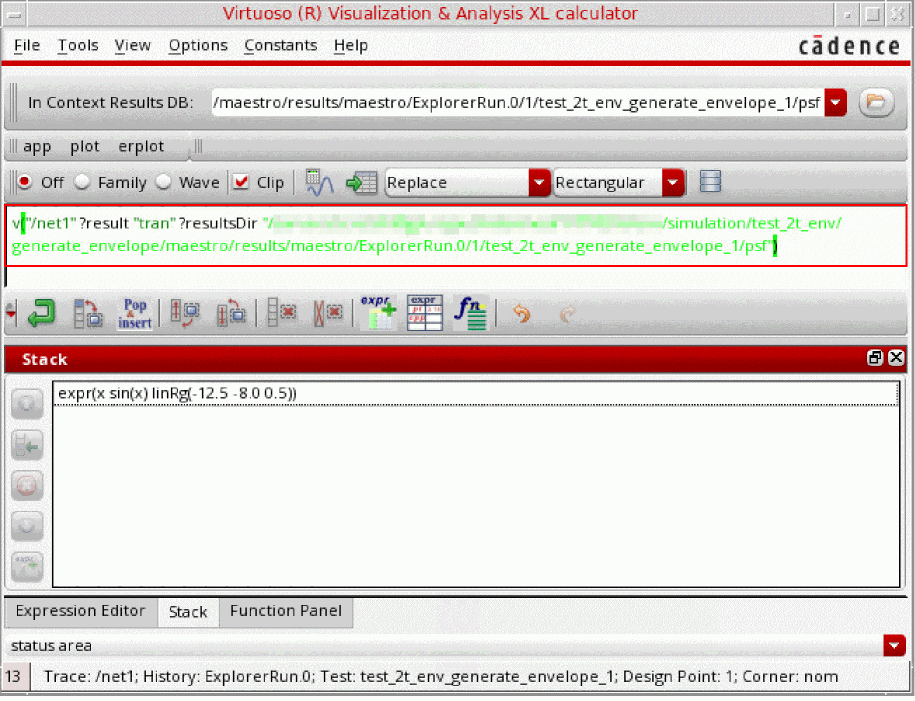This screenshot has width=915, height=701.
Task: Click the plot waveform icon
Action: [x=319, y=183]
